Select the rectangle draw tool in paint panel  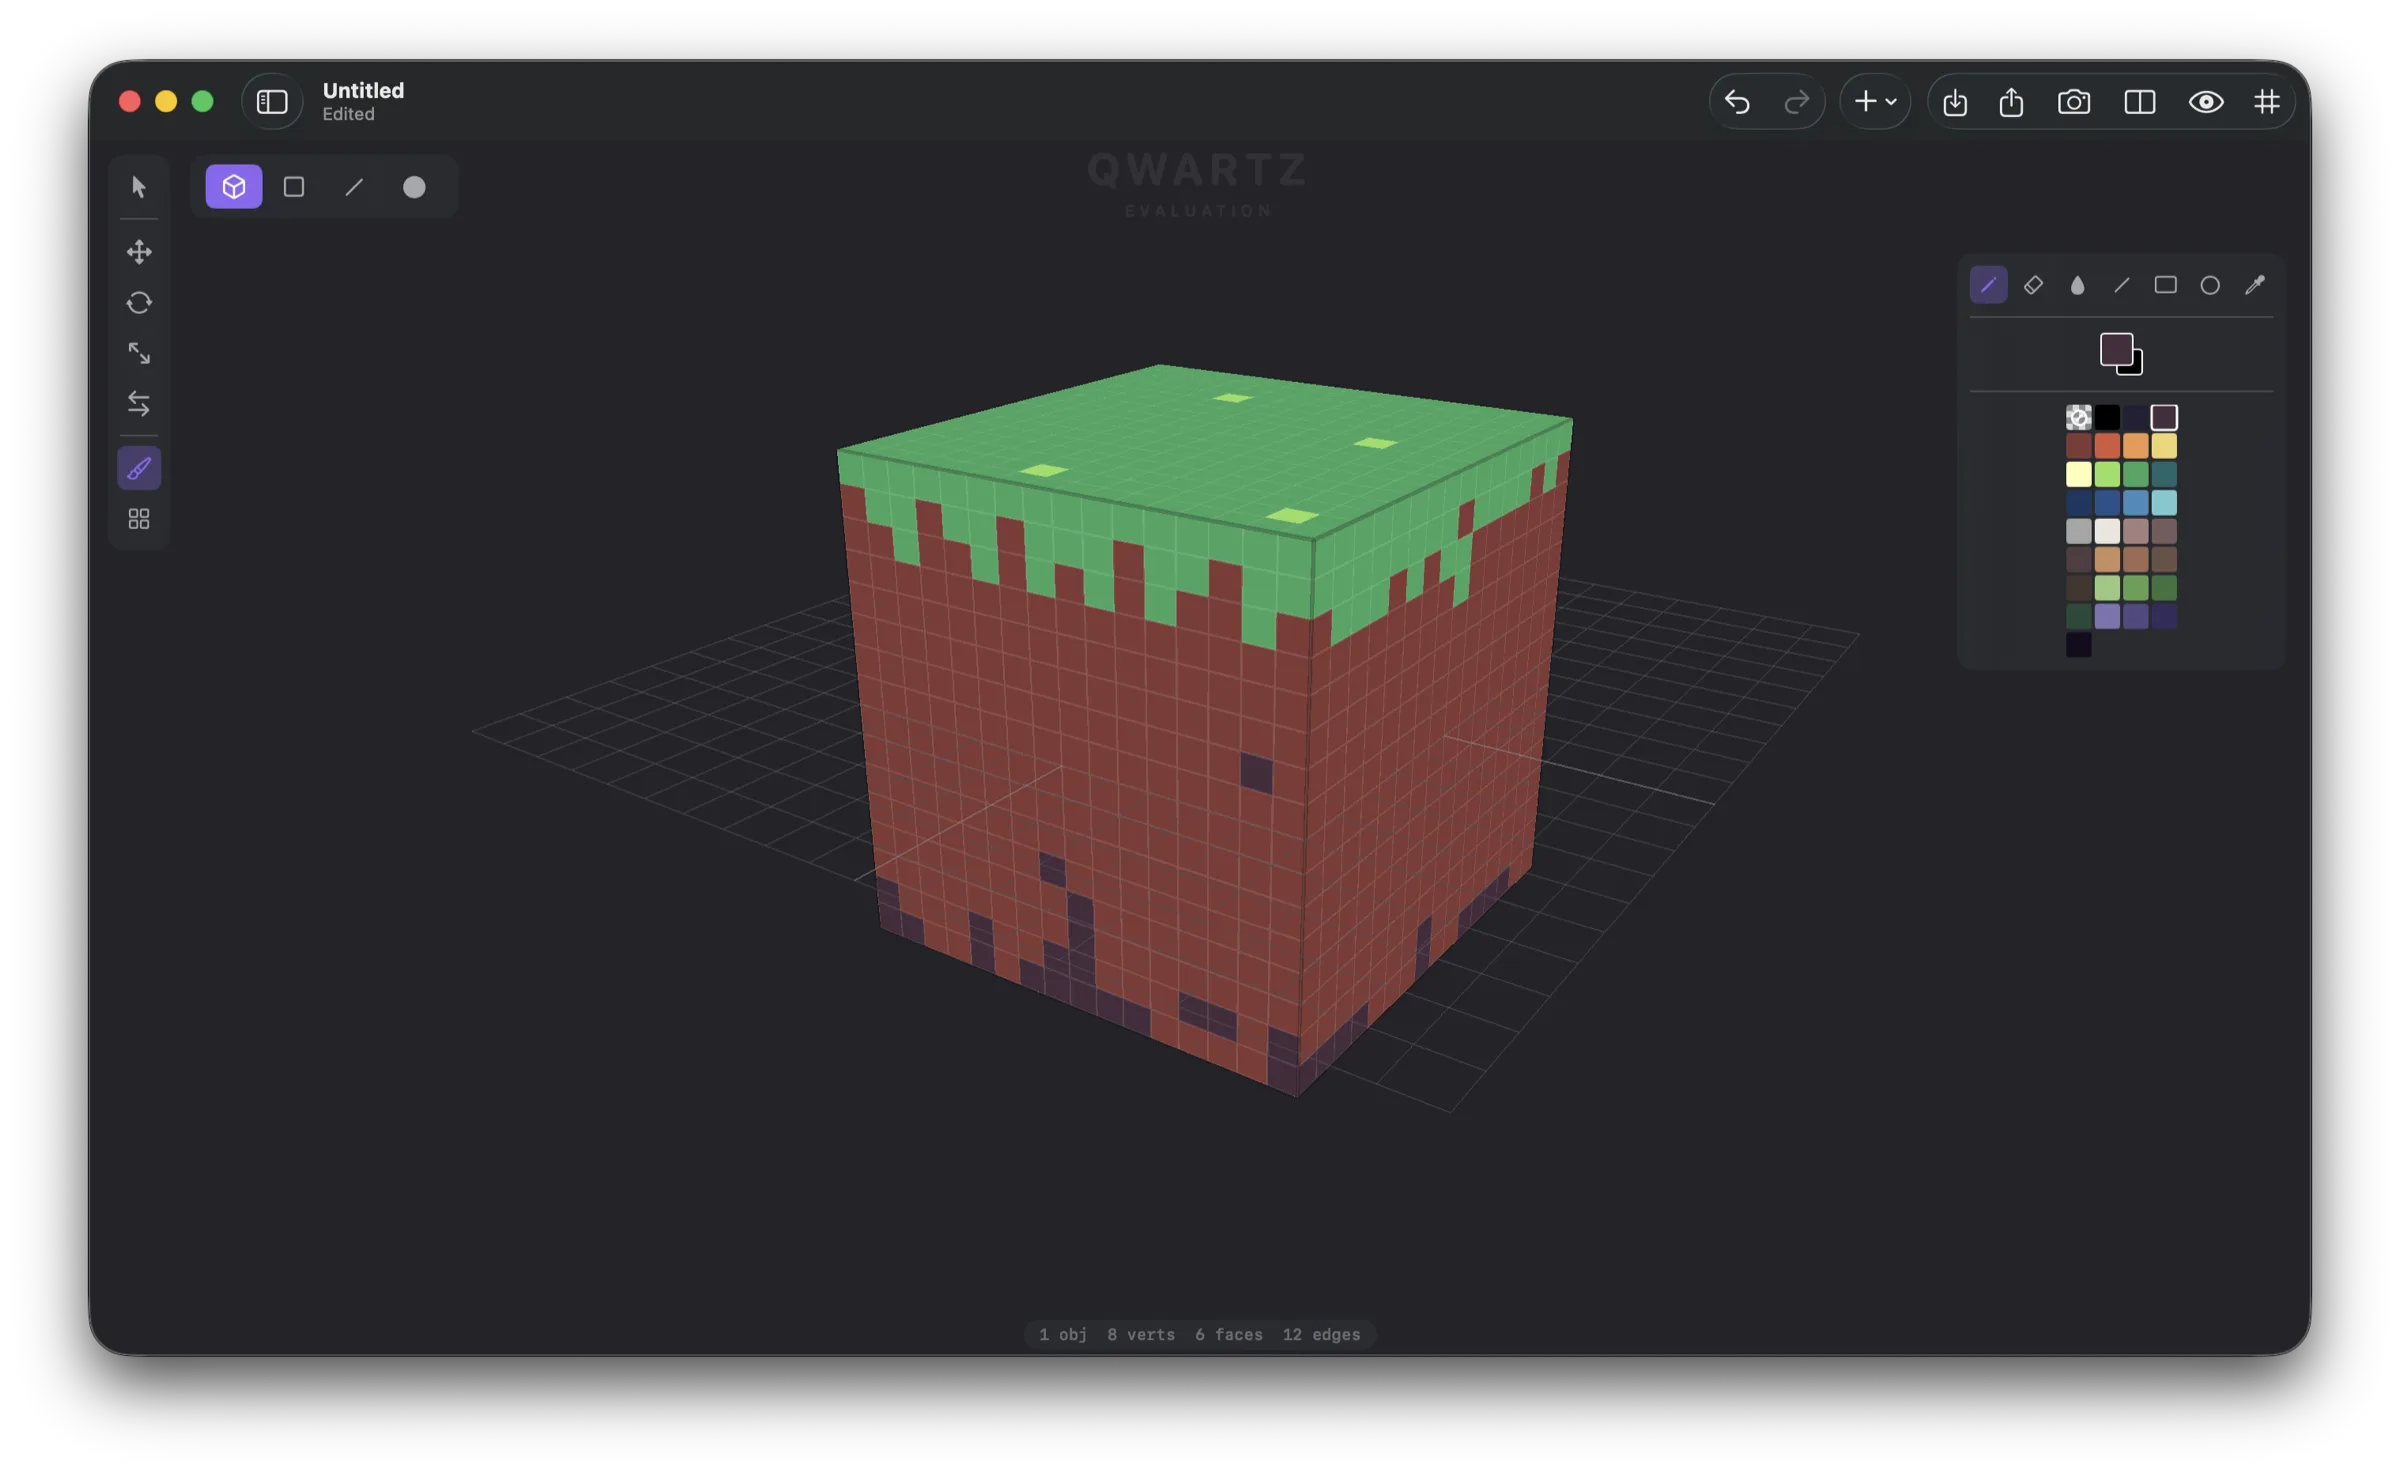[2166, 285]
